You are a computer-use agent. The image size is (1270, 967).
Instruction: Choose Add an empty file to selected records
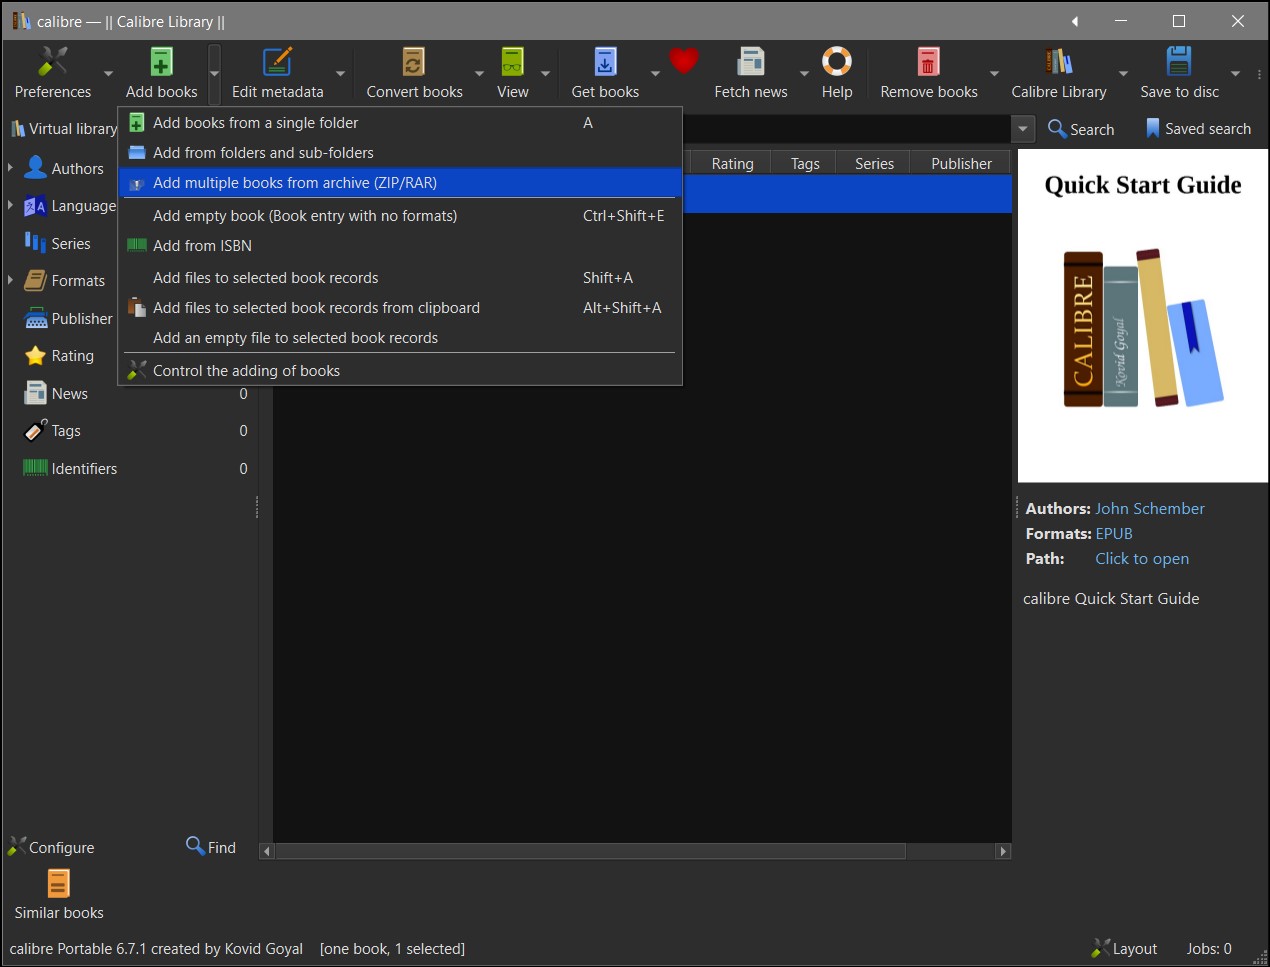pyautogui.click(x=400, y=337)
